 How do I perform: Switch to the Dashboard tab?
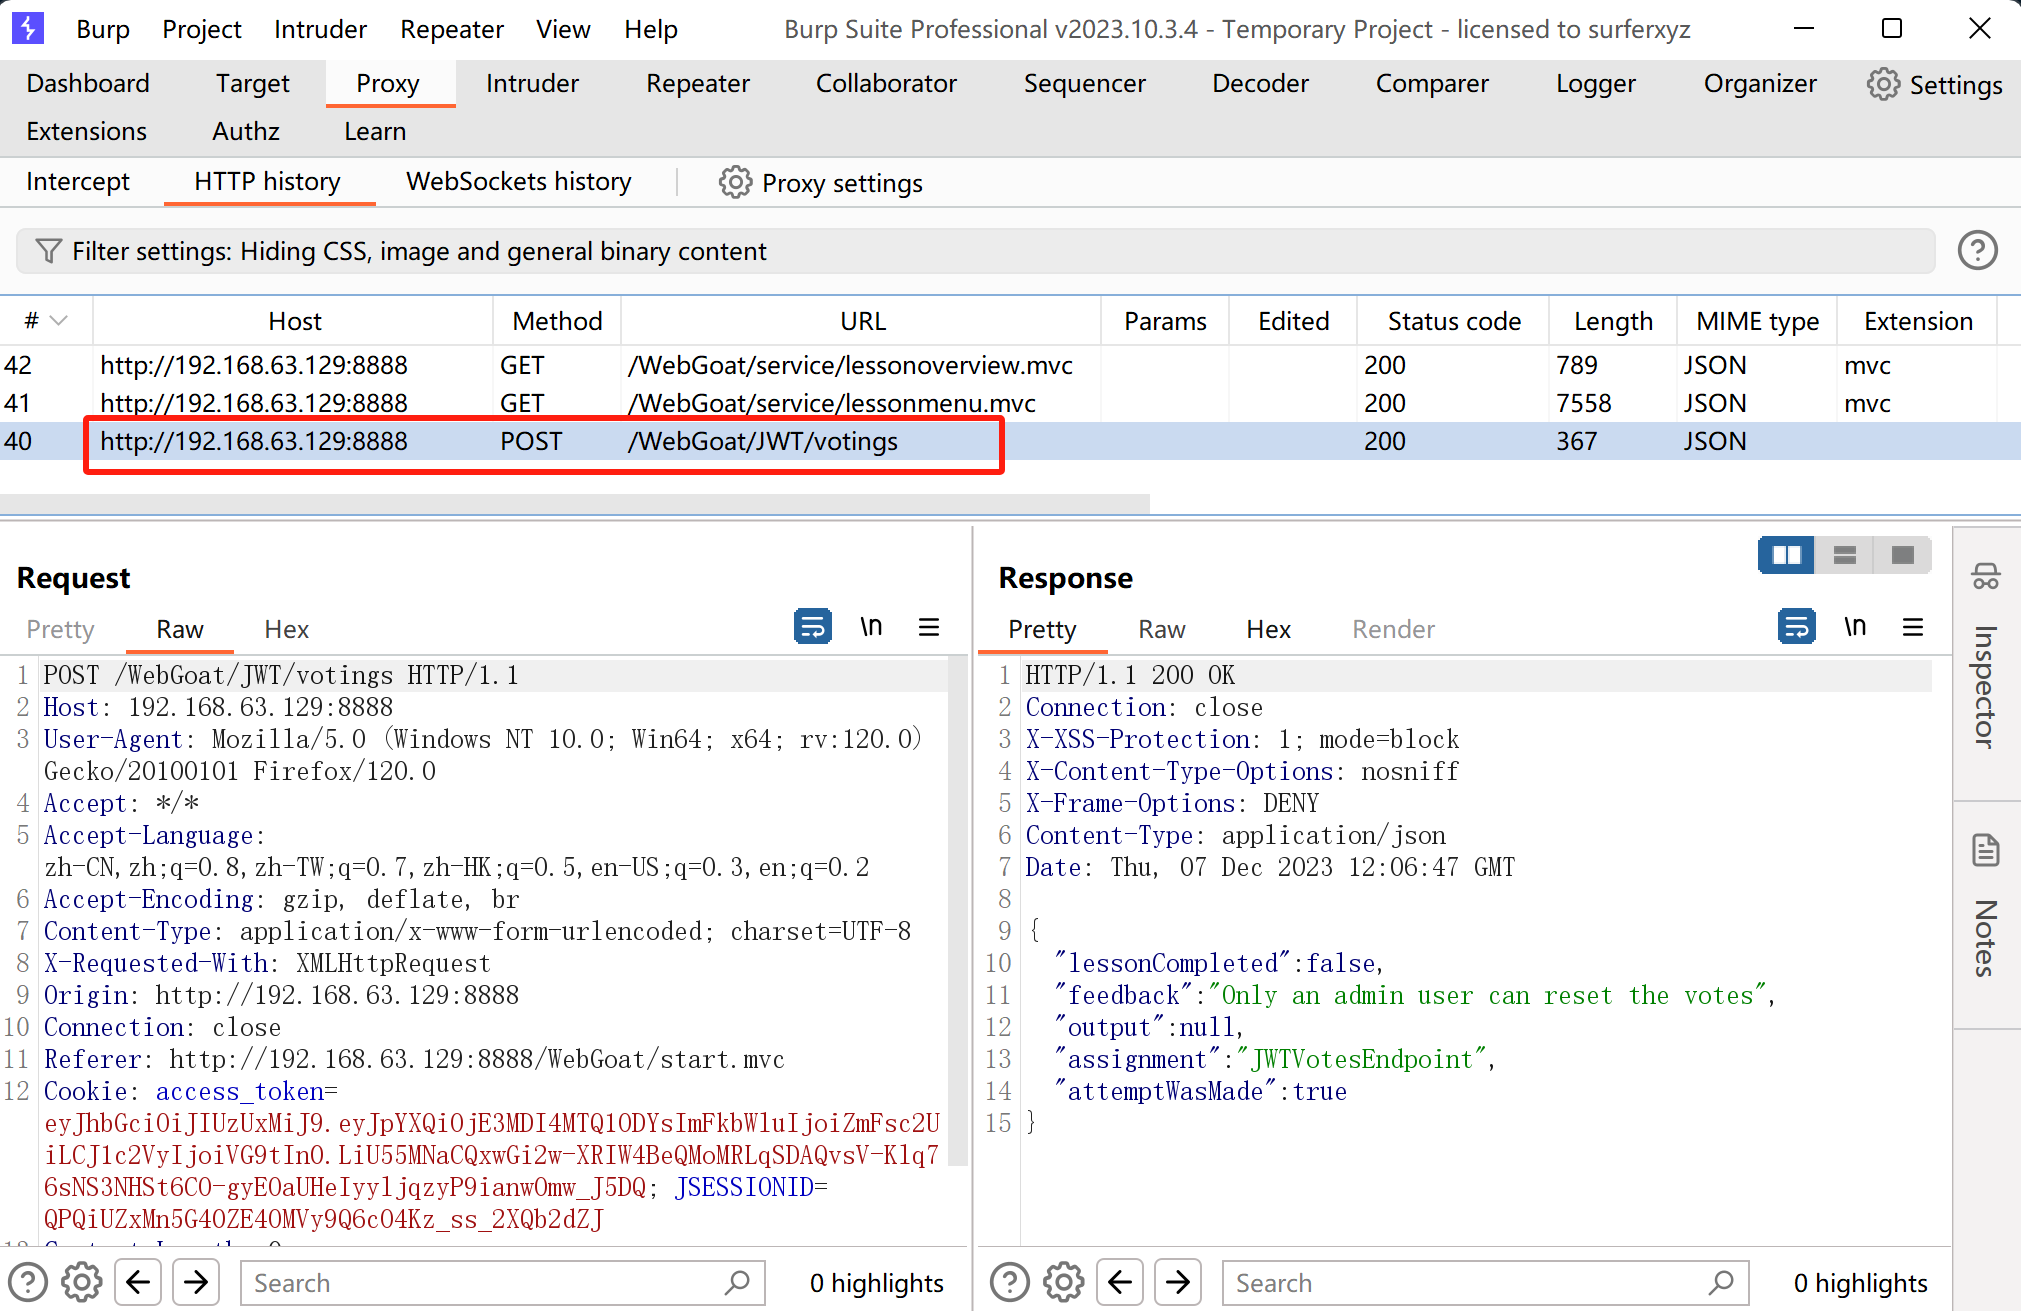click(x=88, y=83)
